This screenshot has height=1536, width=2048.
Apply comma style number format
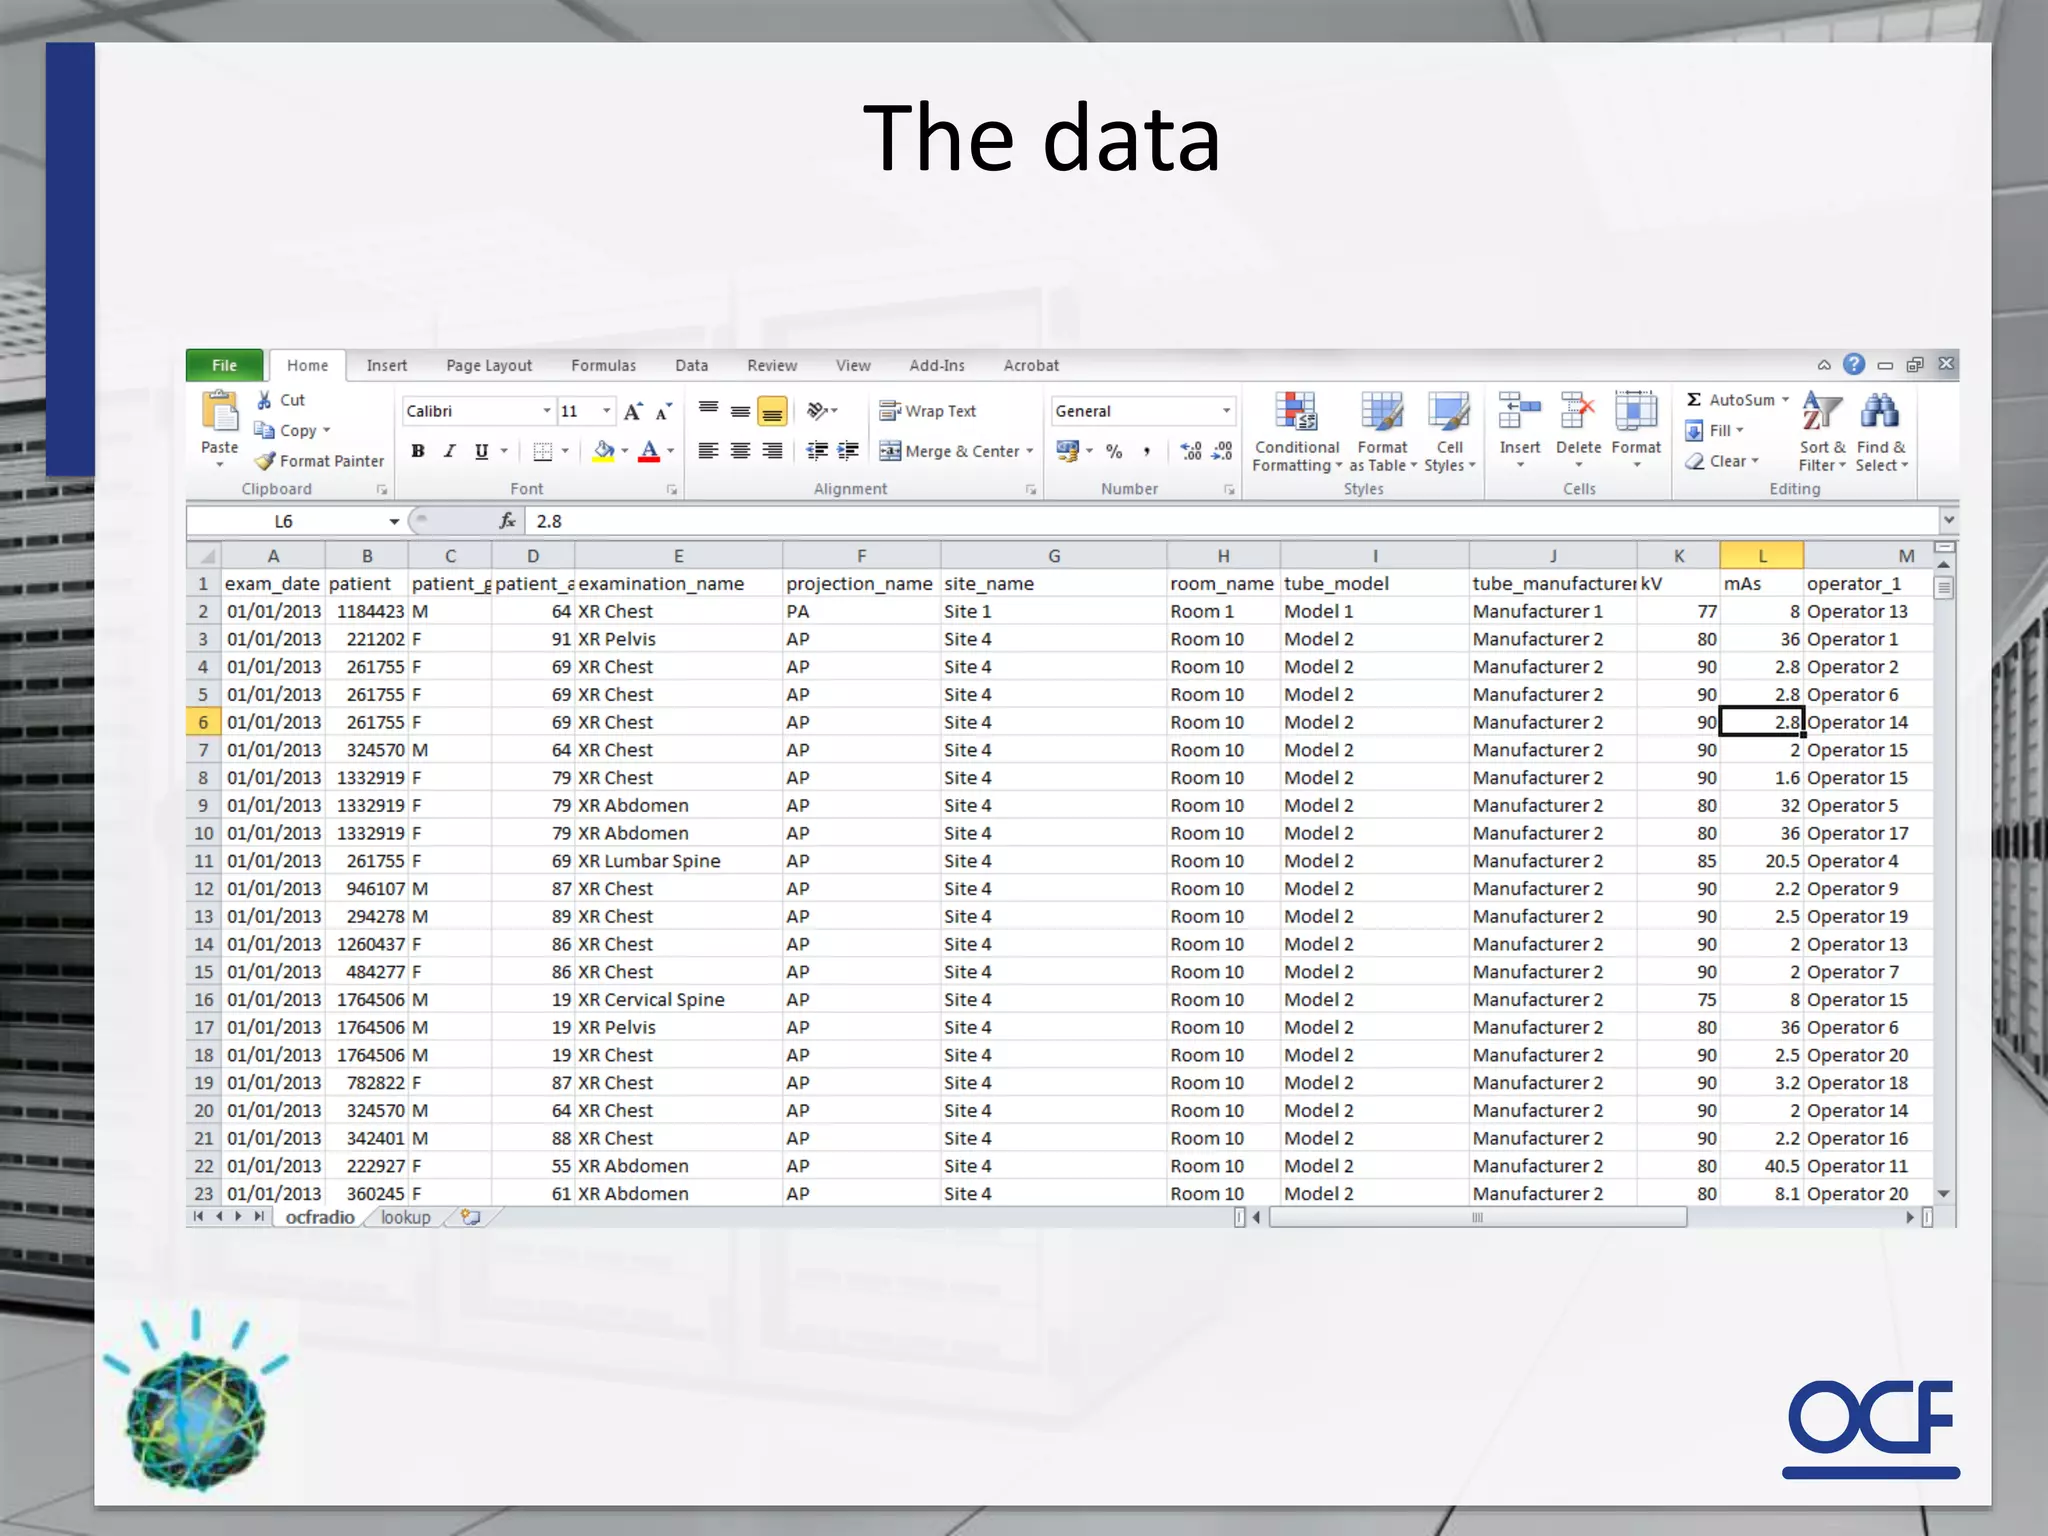click(1147, 452)
